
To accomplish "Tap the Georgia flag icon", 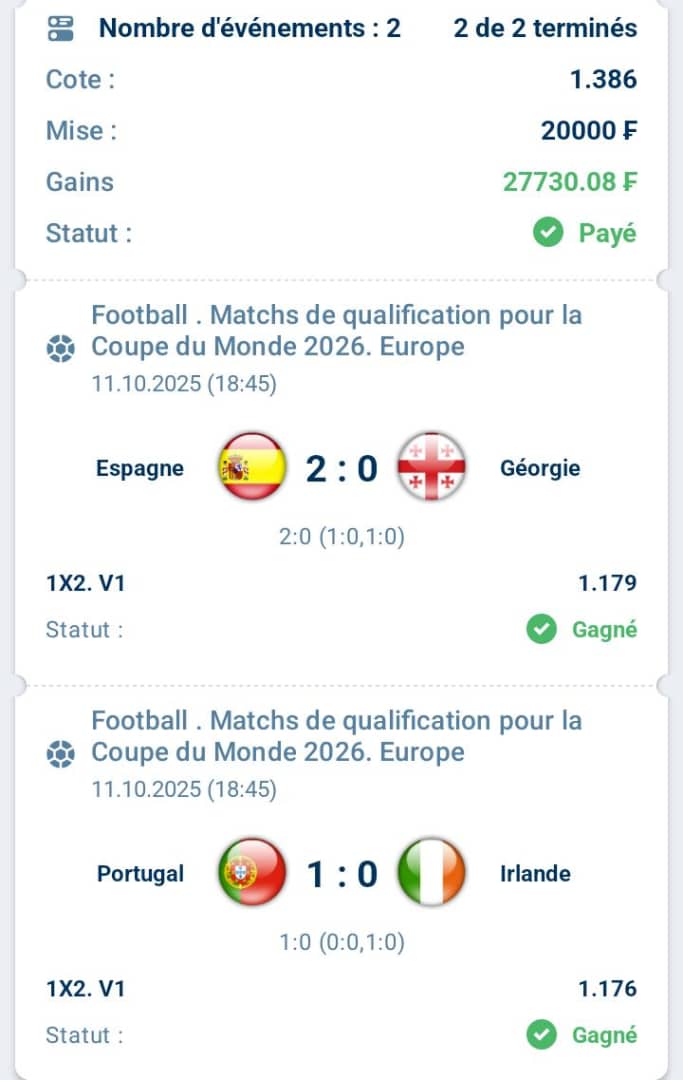I will point(432,468).
